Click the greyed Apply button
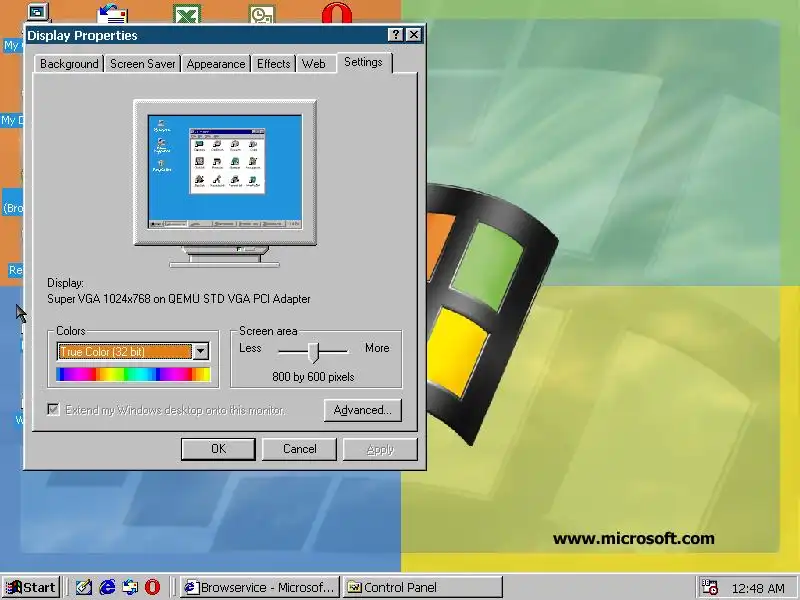The width and height of the screenshot is (800, 600). [x=380, y=449]
